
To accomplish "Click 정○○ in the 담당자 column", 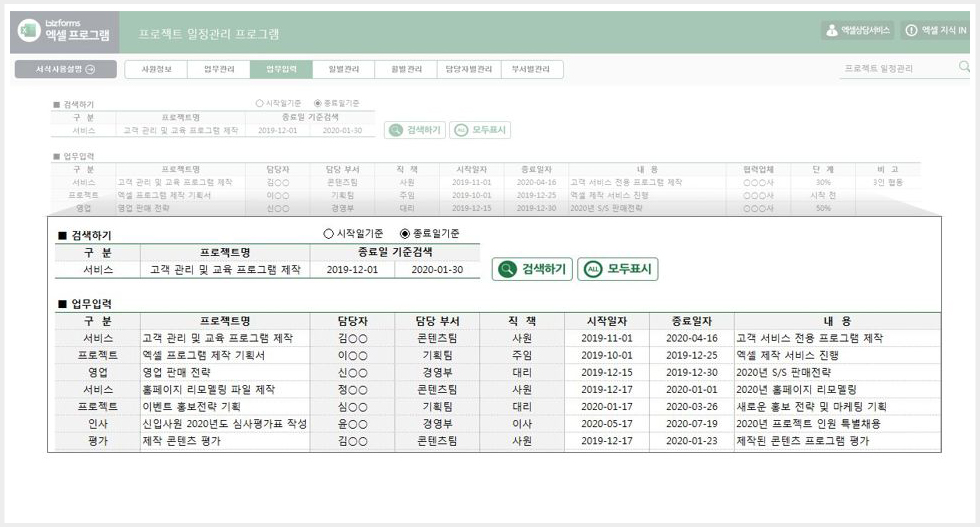I will pos(352,389).
